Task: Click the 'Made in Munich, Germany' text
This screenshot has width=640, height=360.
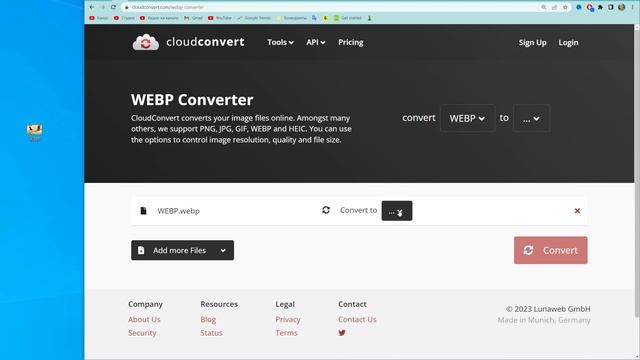Action: point(544,320)
